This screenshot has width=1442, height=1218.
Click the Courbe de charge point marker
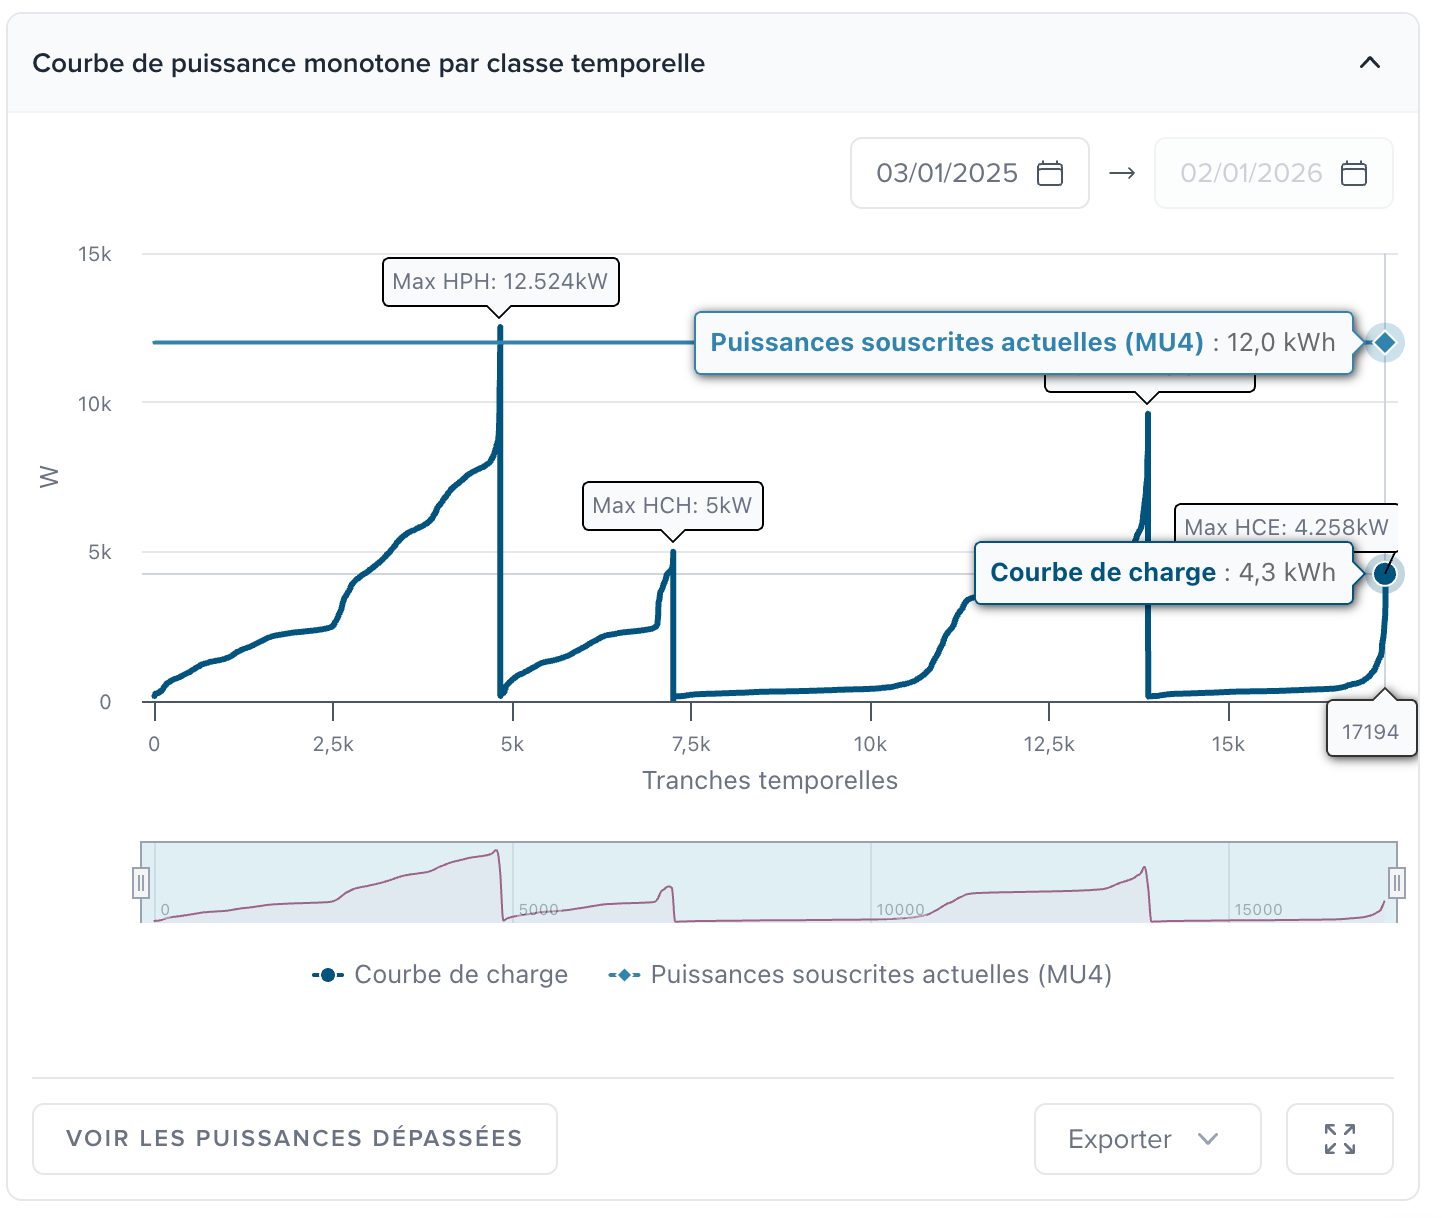pos(1384,573)
